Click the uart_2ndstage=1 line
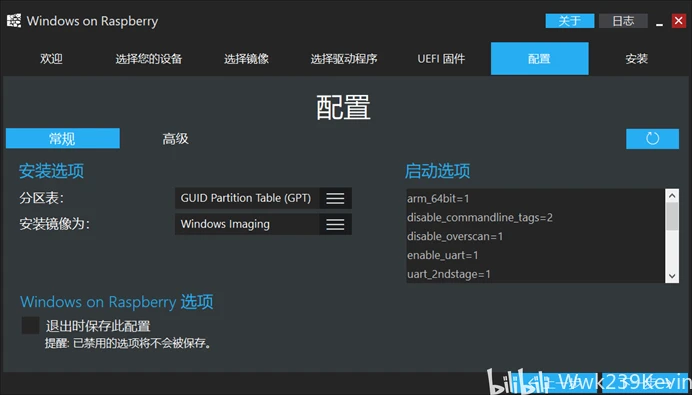The image size is (692, 395). click(x=449, y=274)
